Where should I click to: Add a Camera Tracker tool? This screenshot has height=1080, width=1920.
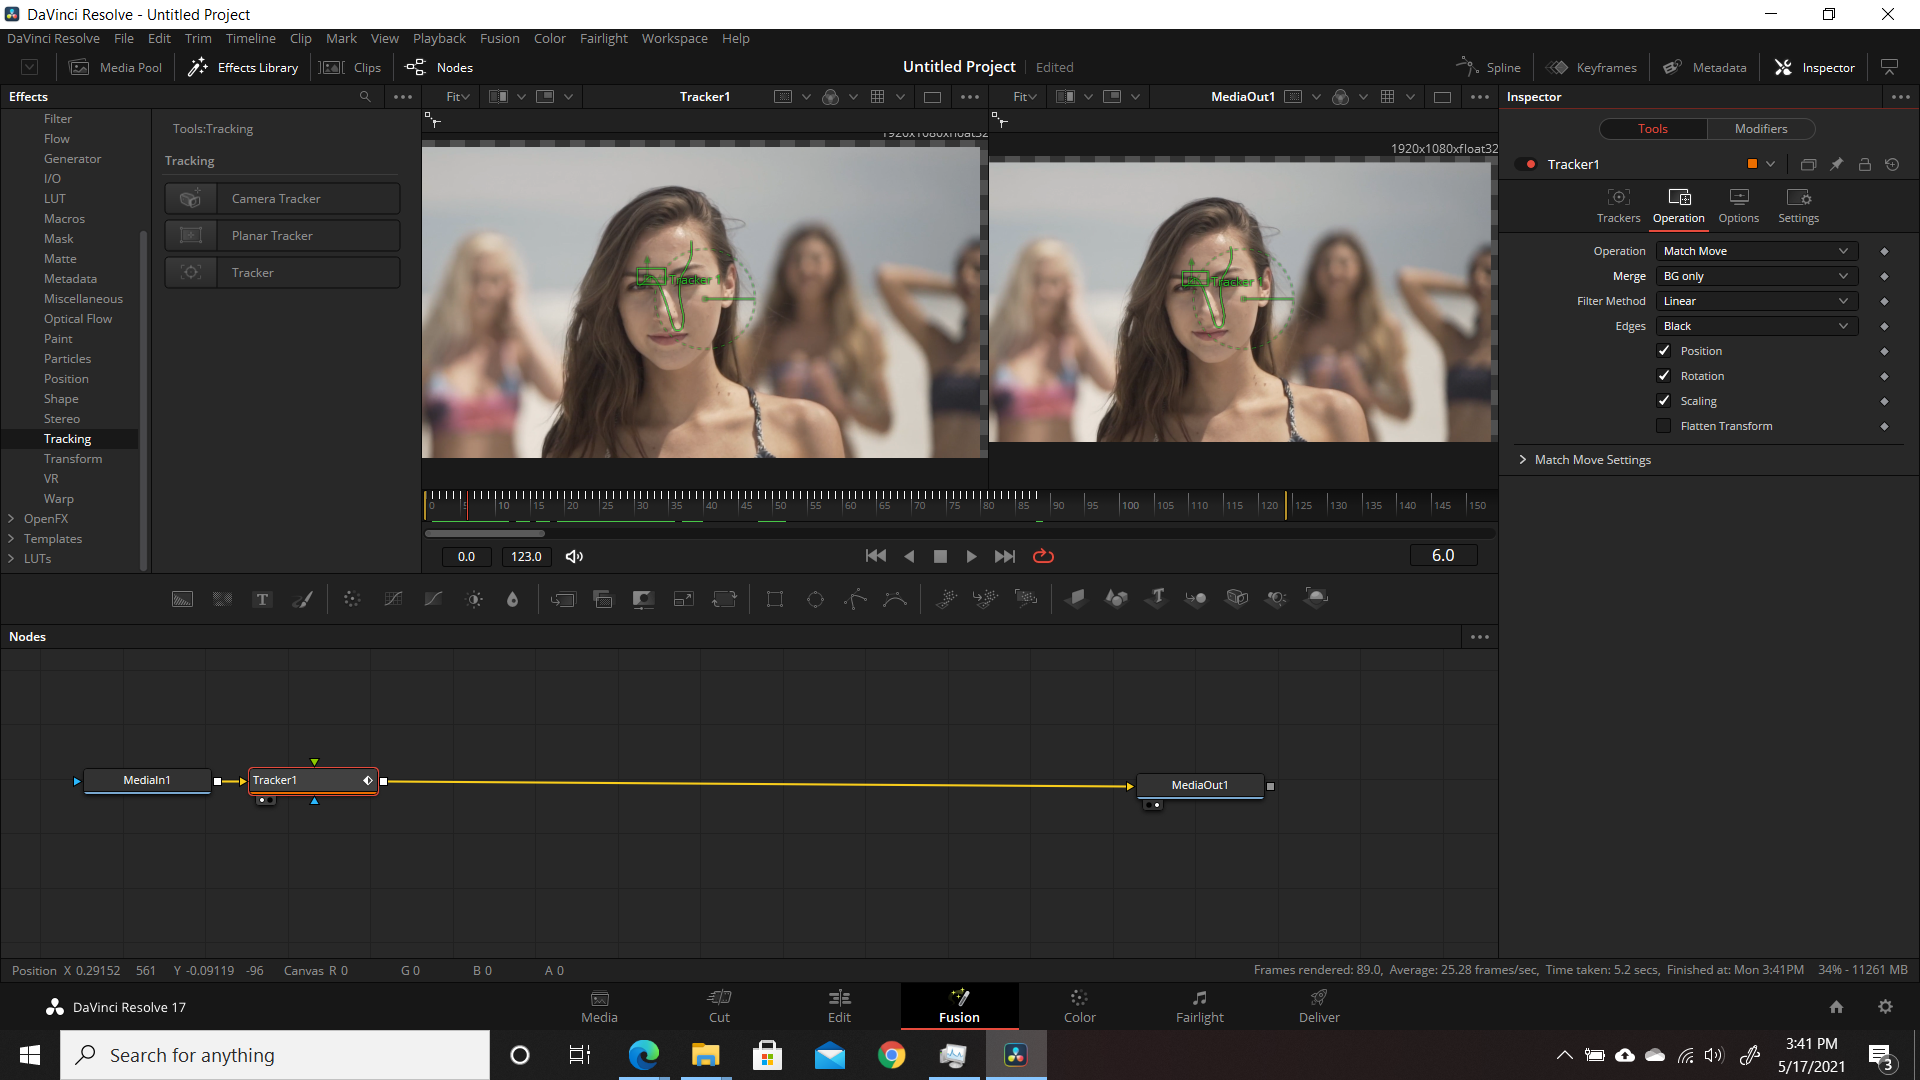pyautogui.click(x=282, y=199)
